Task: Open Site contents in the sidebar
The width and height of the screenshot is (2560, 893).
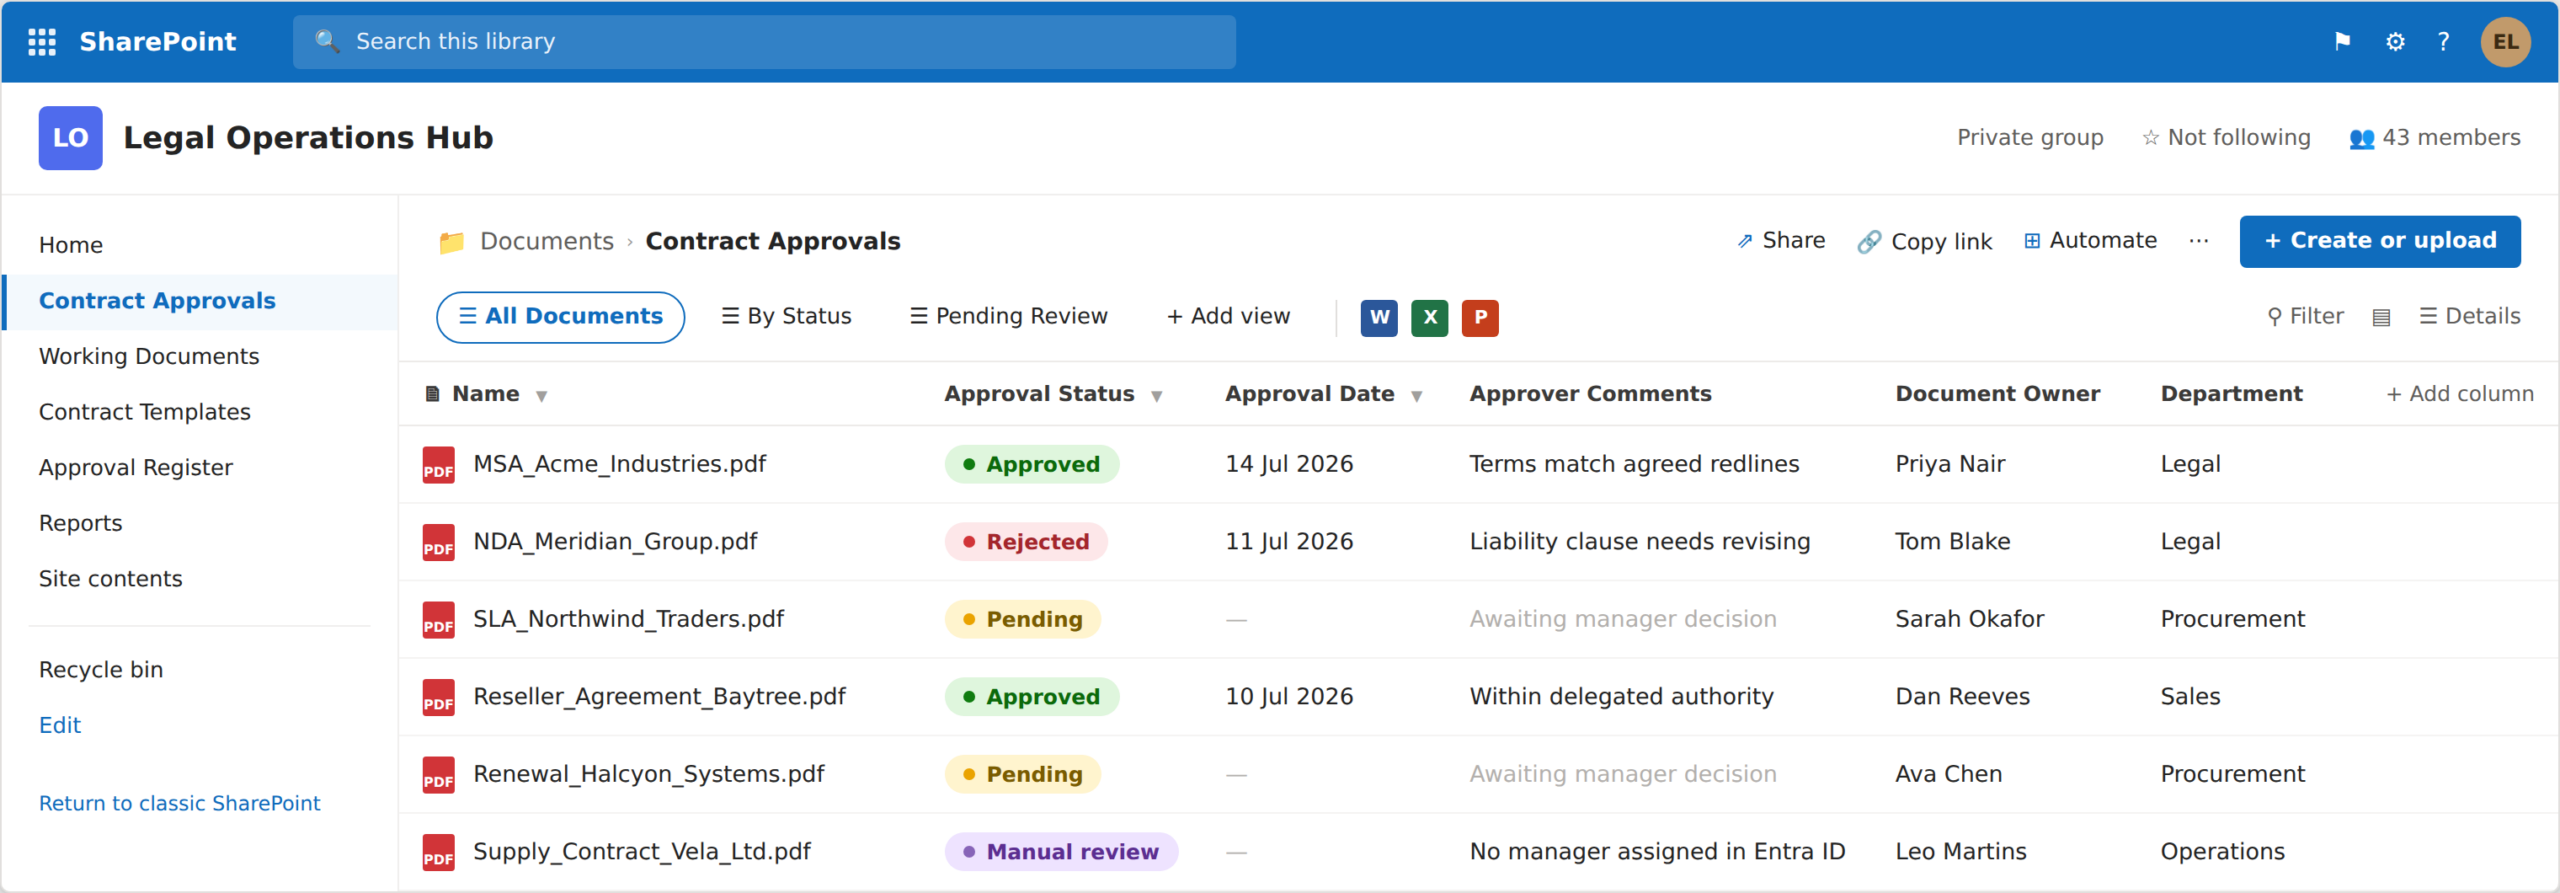Action: pyautogui.click(x=111, y=579)
